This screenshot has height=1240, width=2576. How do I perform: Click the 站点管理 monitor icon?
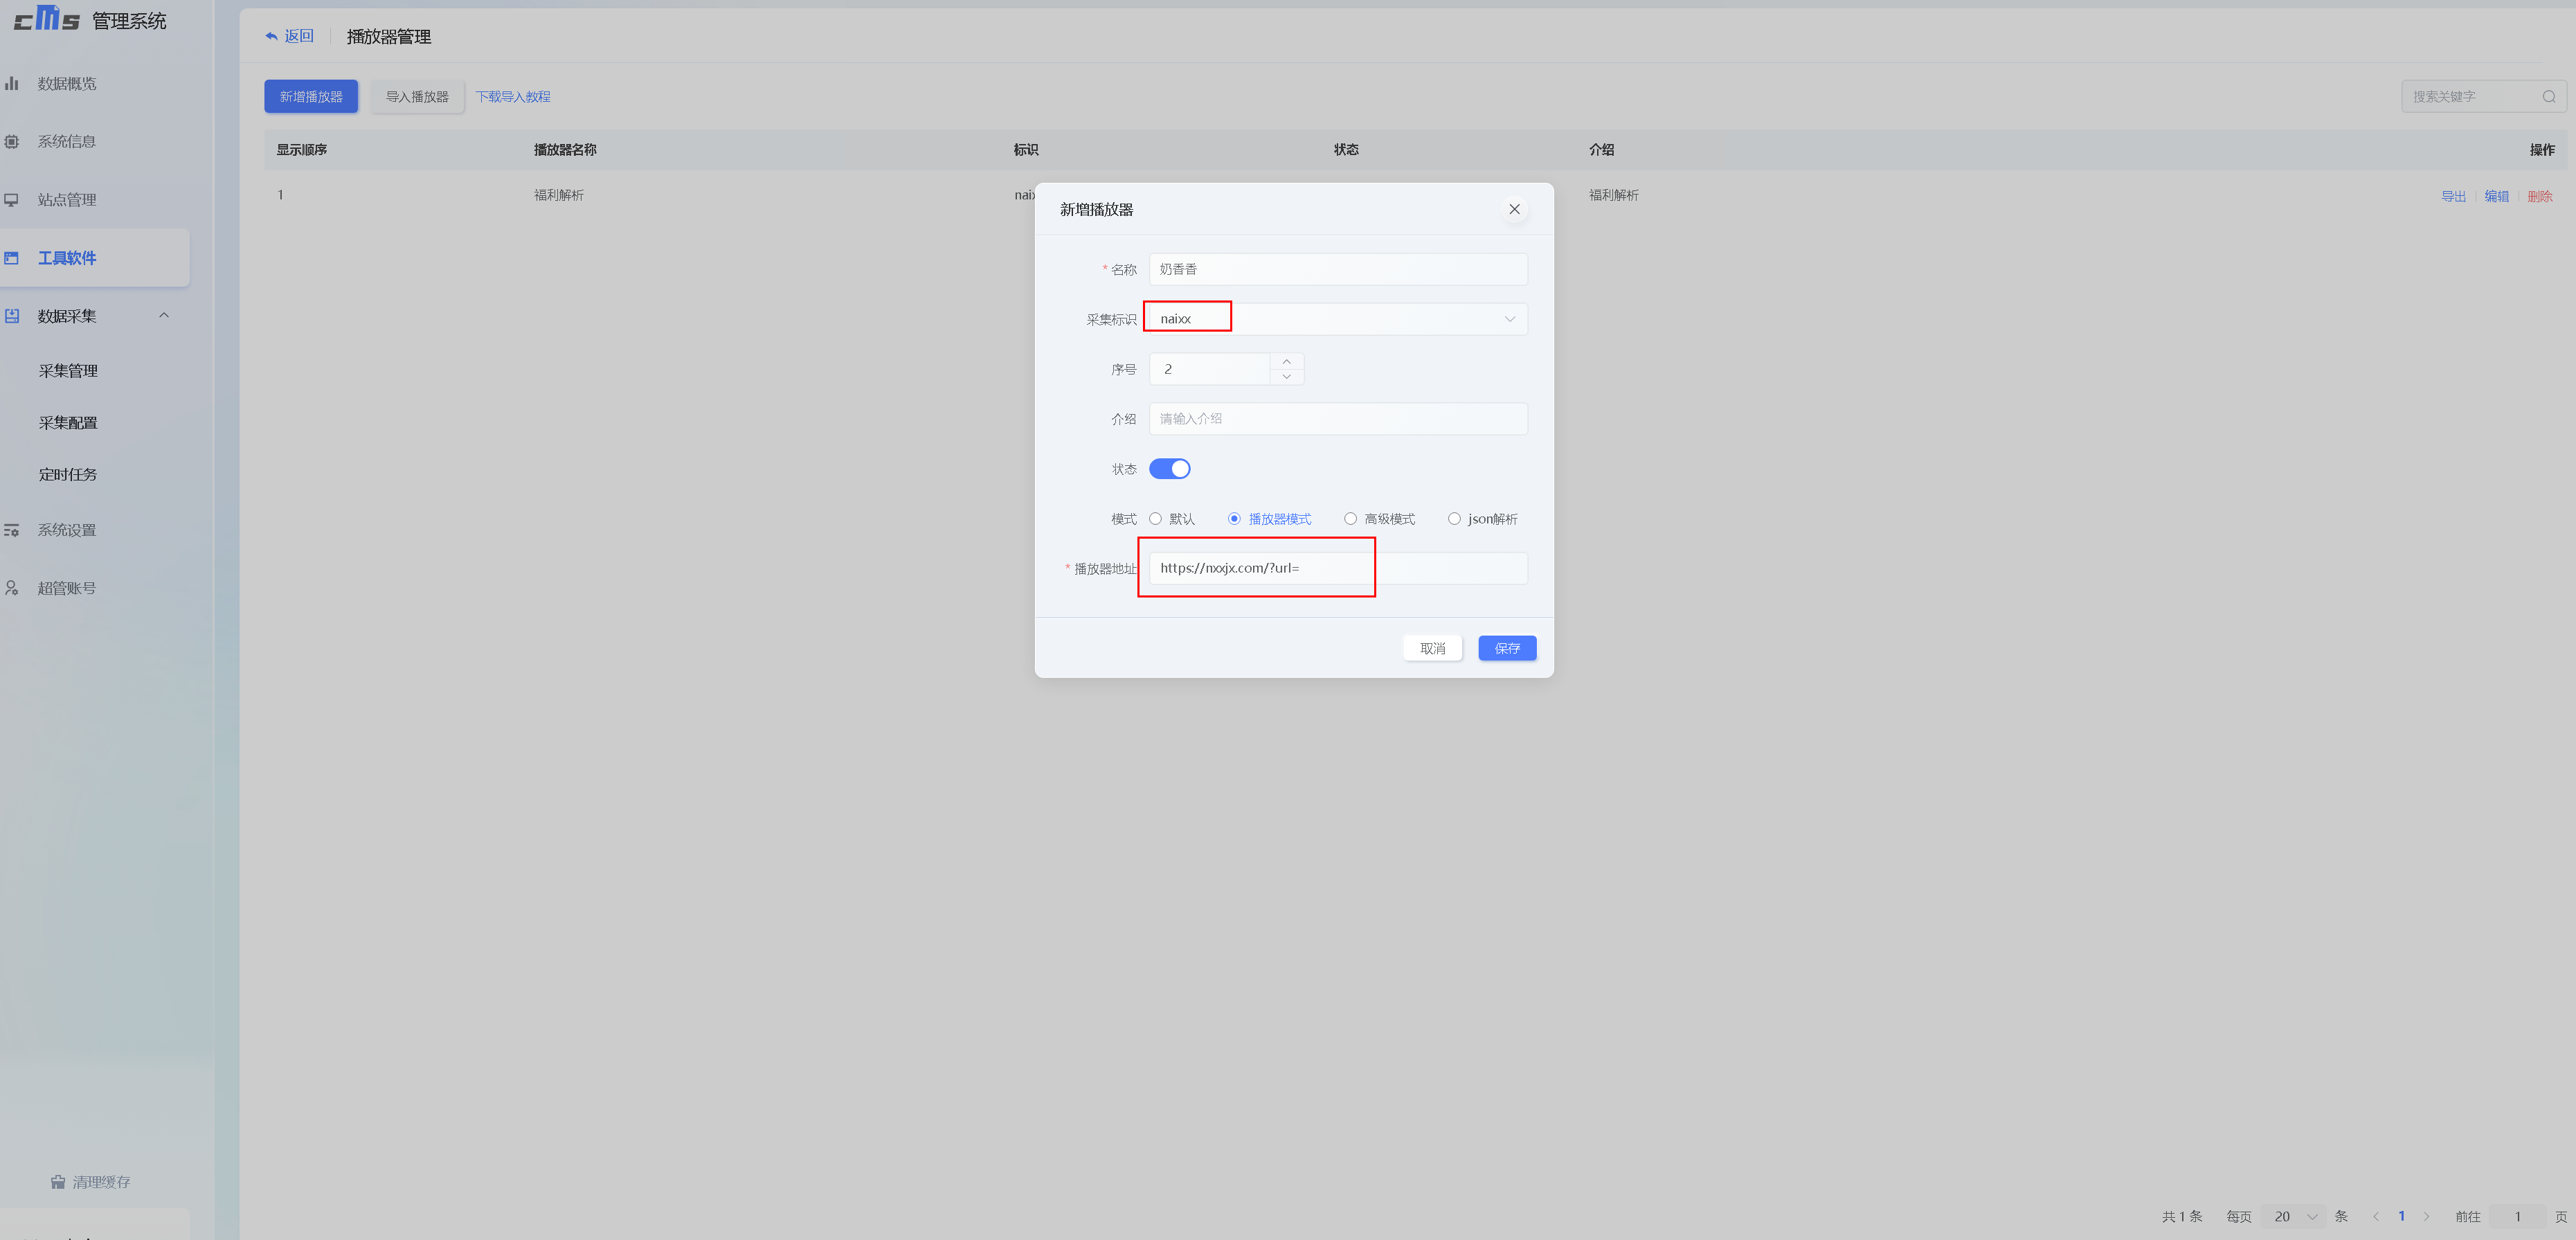tap(12, 200)
